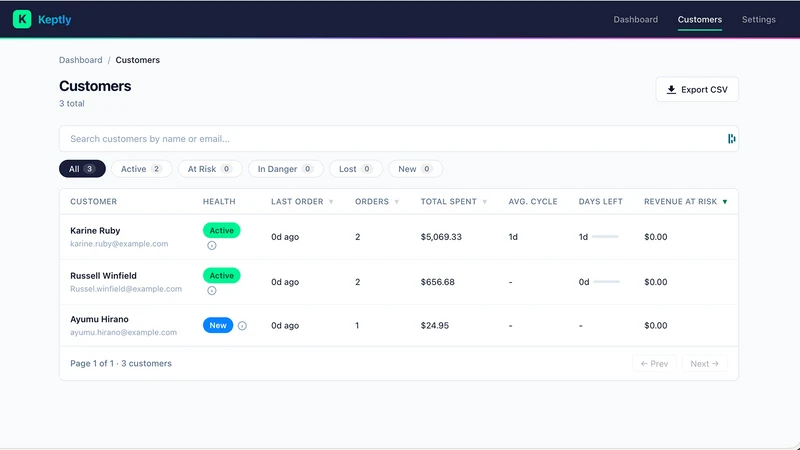Click the green sort arrow on Revenue at Risk

pos(724,202)
